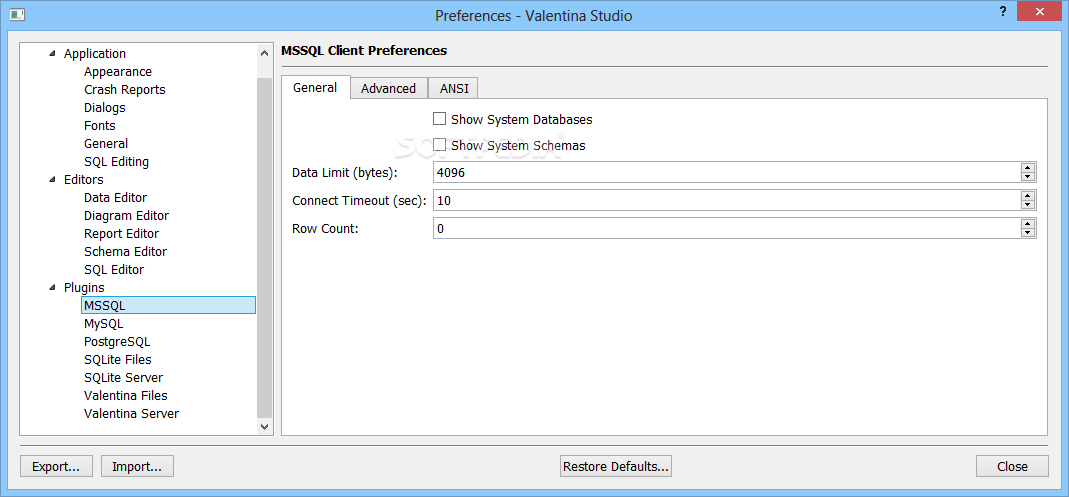This screenshot has width=1069, height=497.
Task: Click the Application group label
Action: point(95,54)
